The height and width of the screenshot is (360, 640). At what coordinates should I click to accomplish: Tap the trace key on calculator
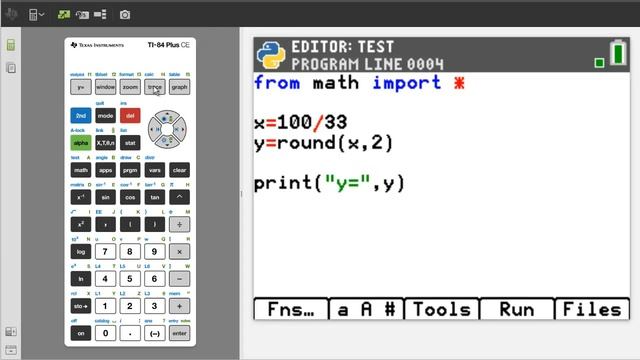pyautogui.click(x=155, y=87)
